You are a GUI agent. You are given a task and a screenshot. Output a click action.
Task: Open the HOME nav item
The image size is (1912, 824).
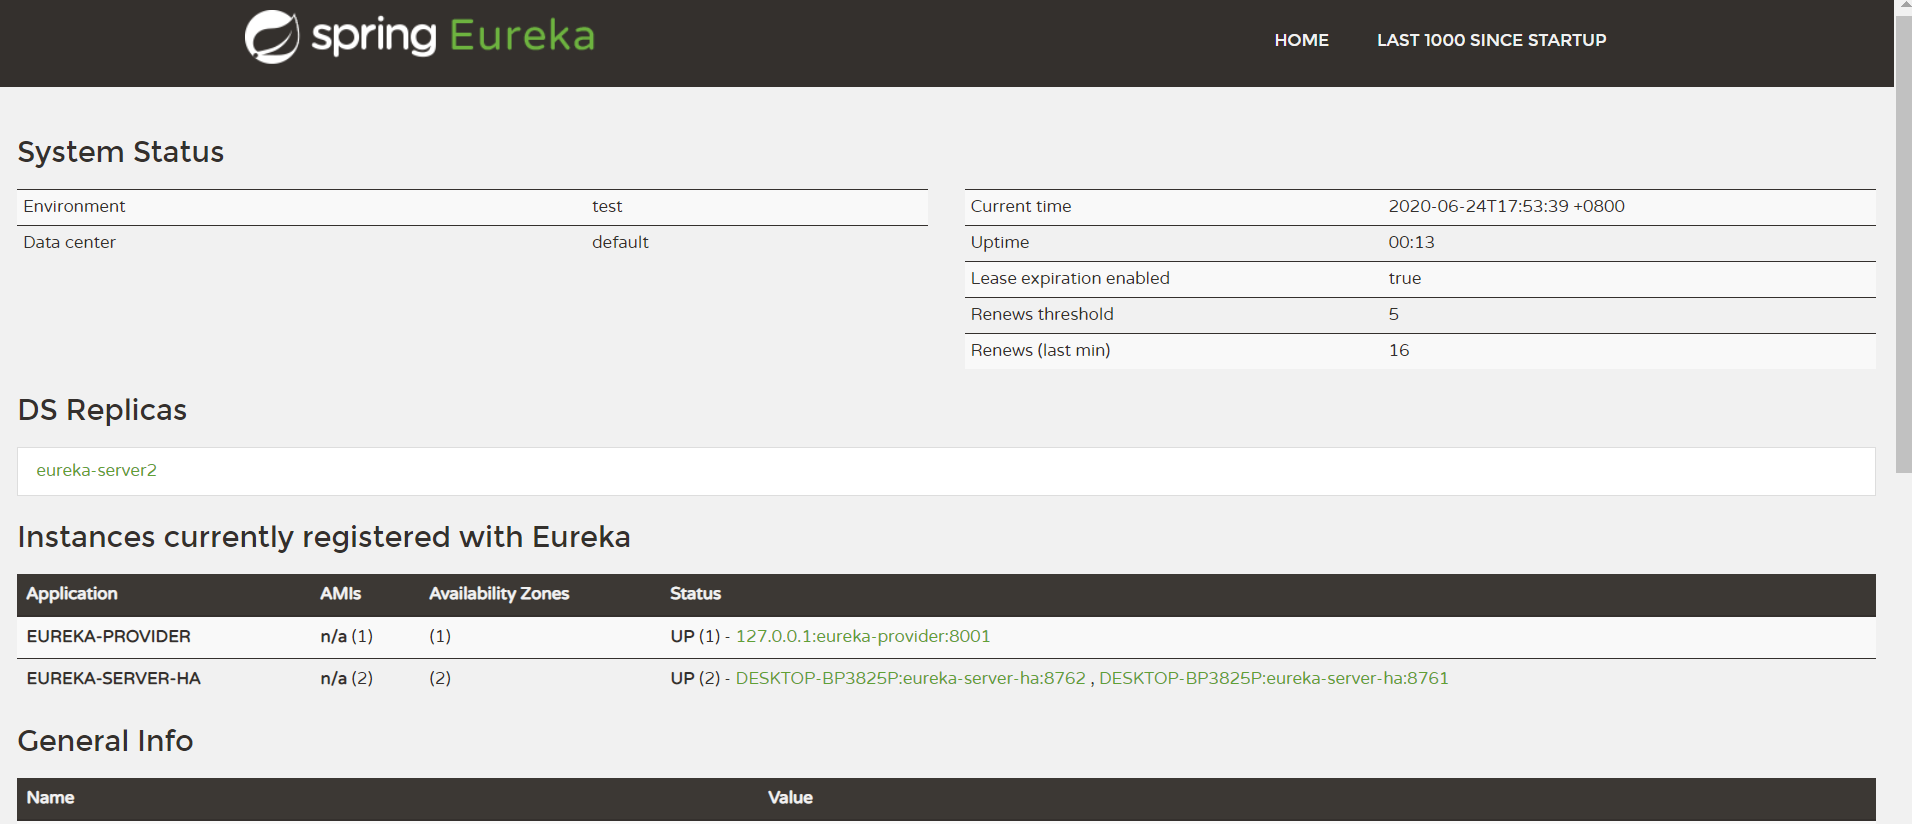1301,40
